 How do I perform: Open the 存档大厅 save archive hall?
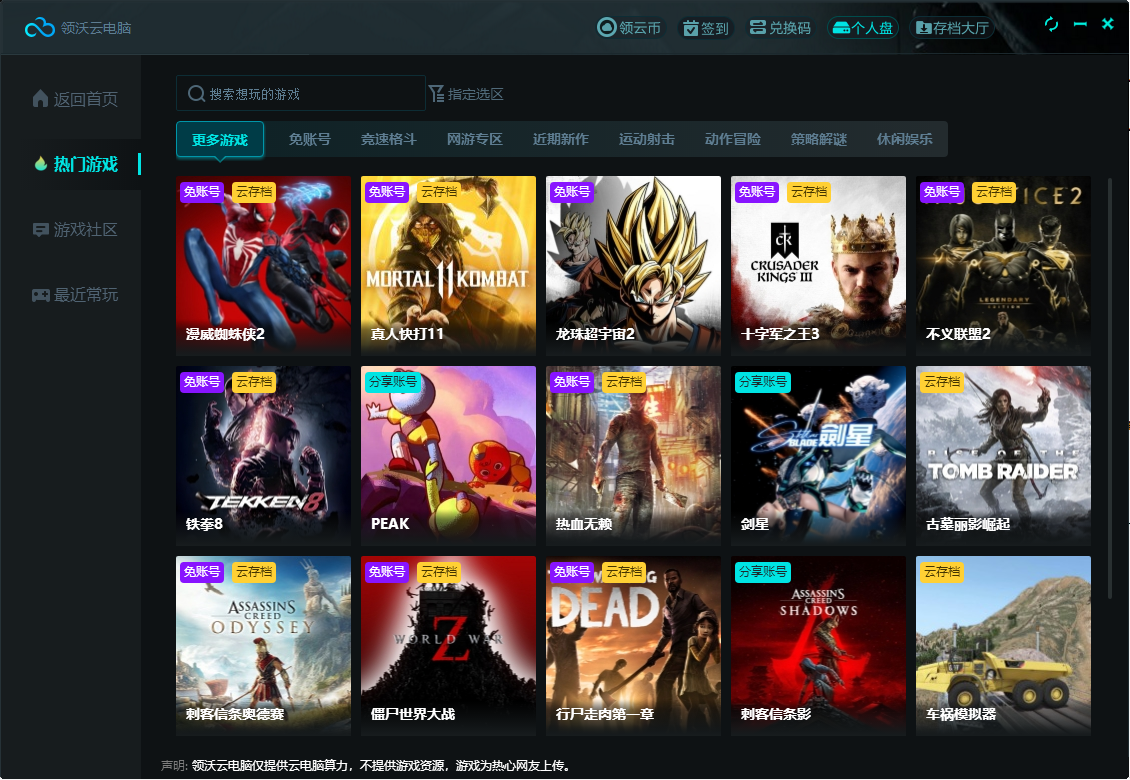952,28
